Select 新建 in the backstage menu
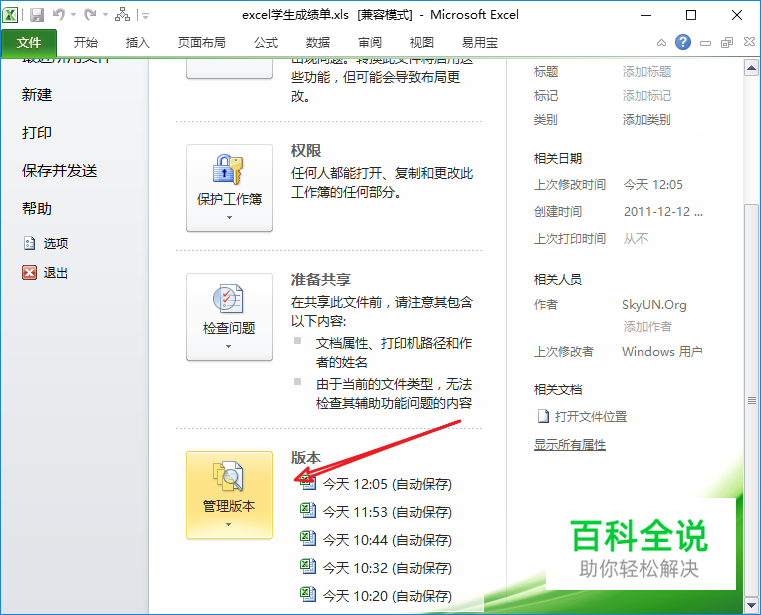 pos(37,95)
